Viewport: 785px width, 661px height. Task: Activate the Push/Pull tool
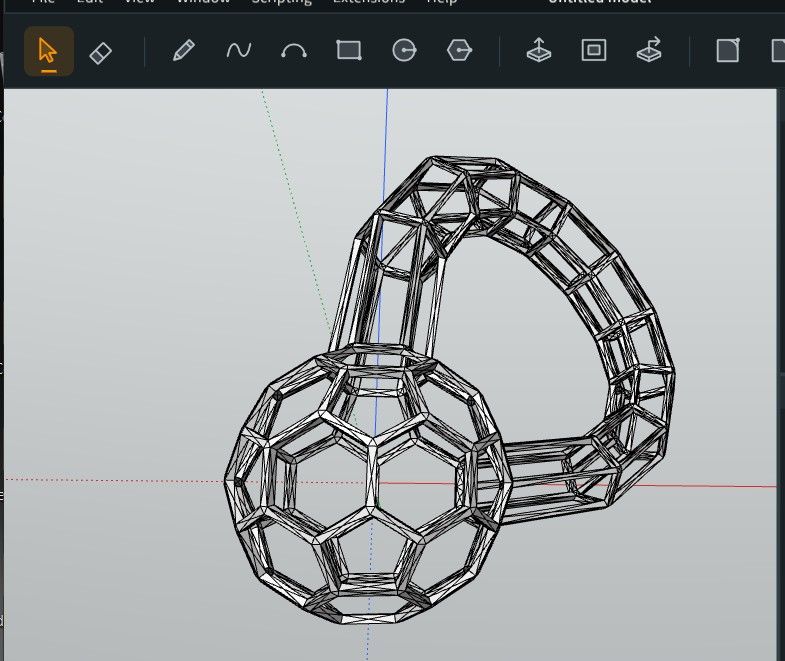539,50
